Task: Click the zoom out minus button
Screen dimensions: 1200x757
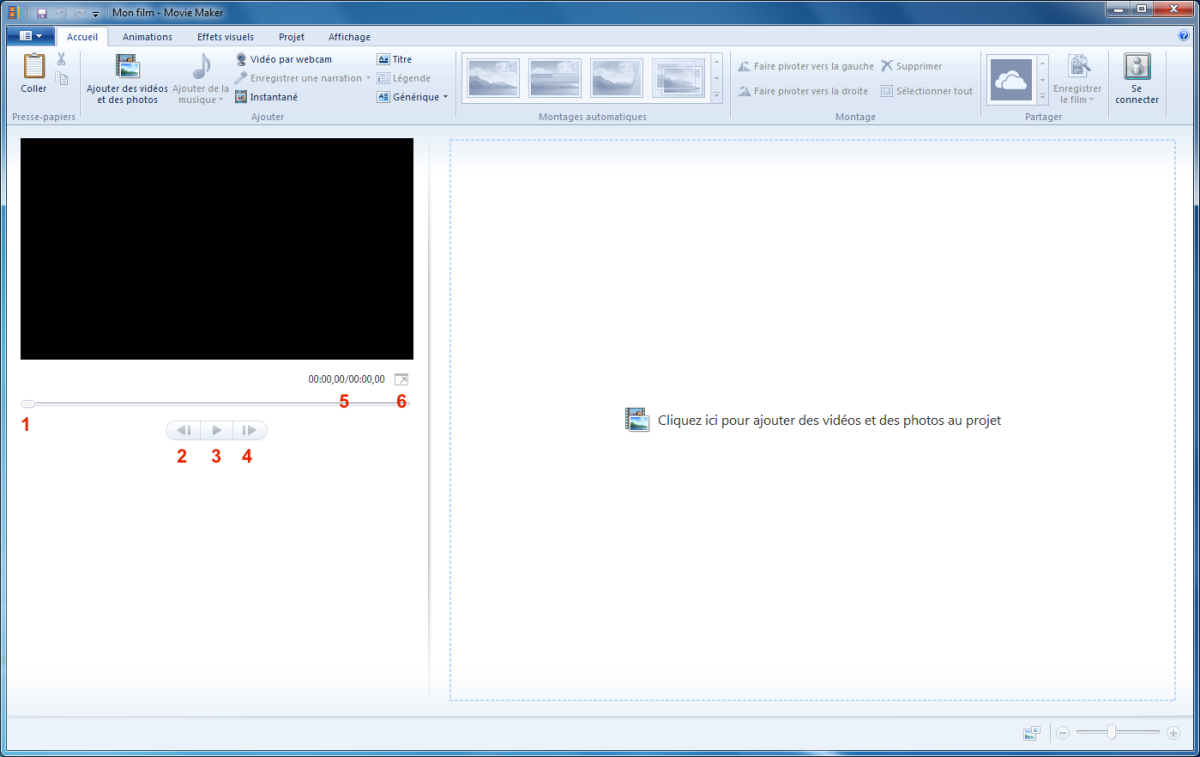Action: [1063, 733]
